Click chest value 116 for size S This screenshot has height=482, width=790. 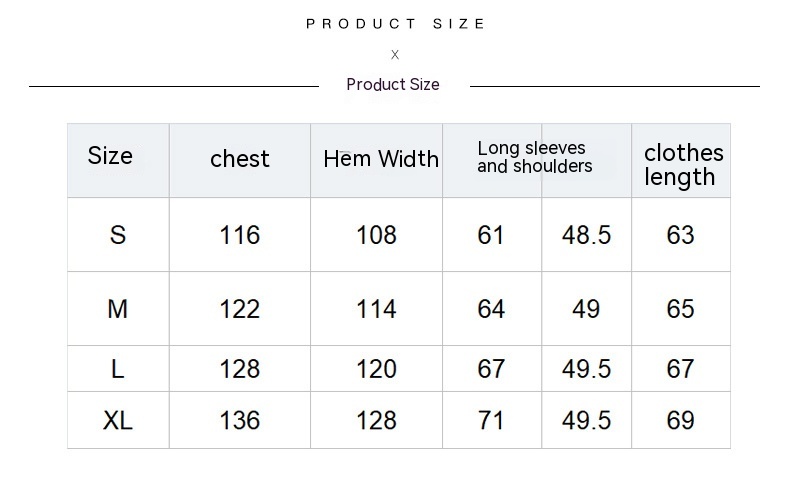tap(240, 235)
